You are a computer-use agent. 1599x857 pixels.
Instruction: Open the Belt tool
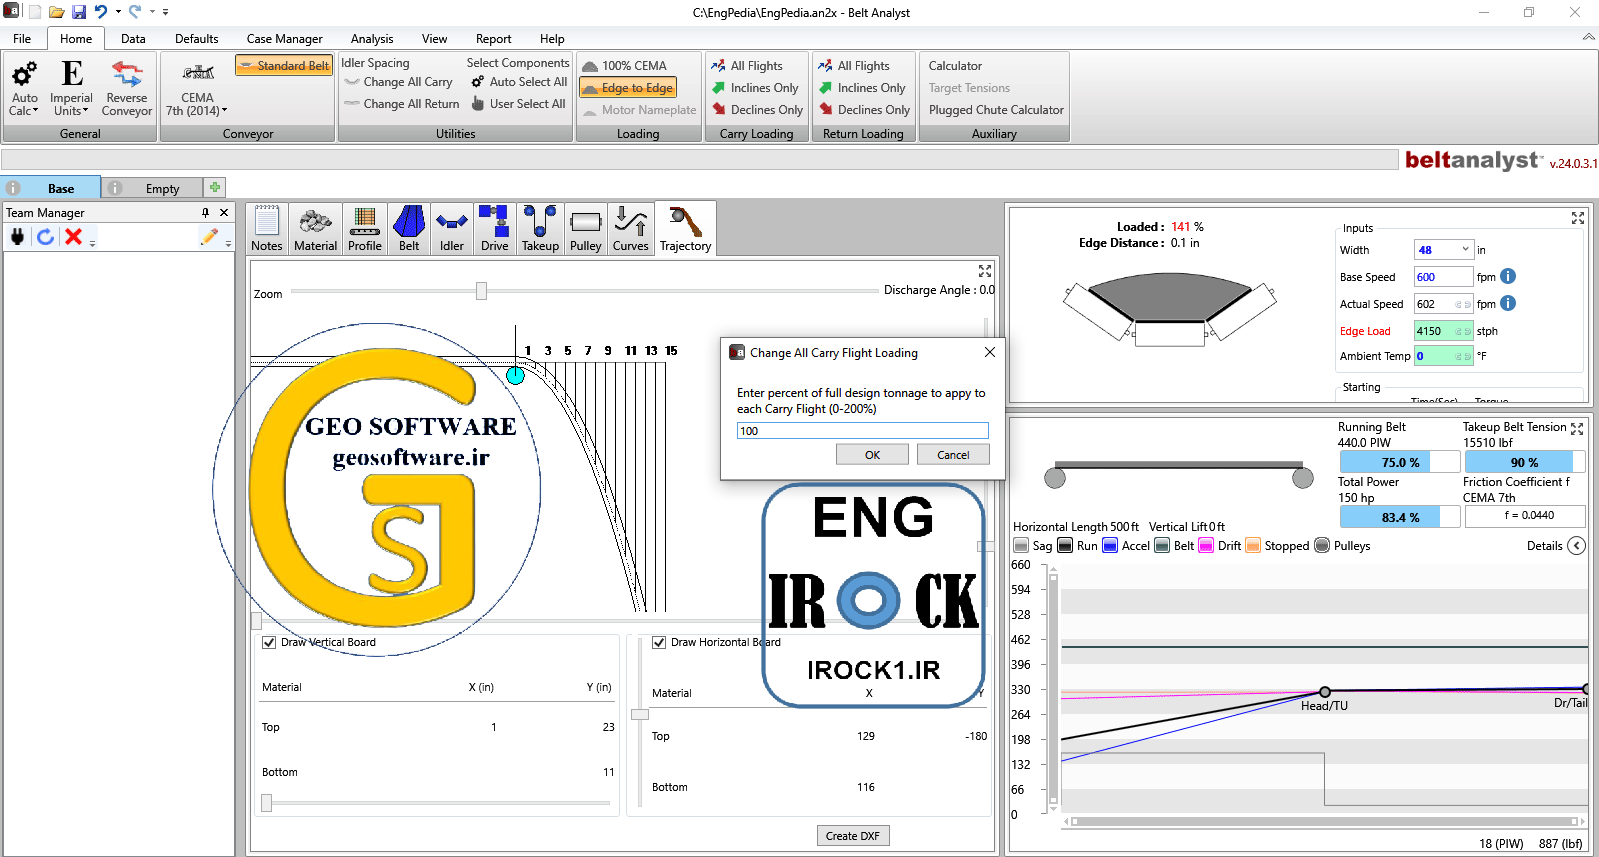pos(409,229)
